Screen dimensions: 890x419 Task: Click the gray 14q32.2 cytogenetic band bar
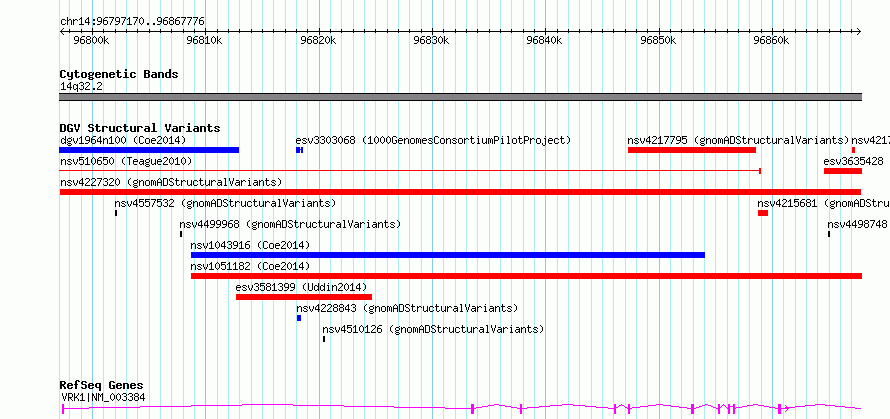click(460, 97)
